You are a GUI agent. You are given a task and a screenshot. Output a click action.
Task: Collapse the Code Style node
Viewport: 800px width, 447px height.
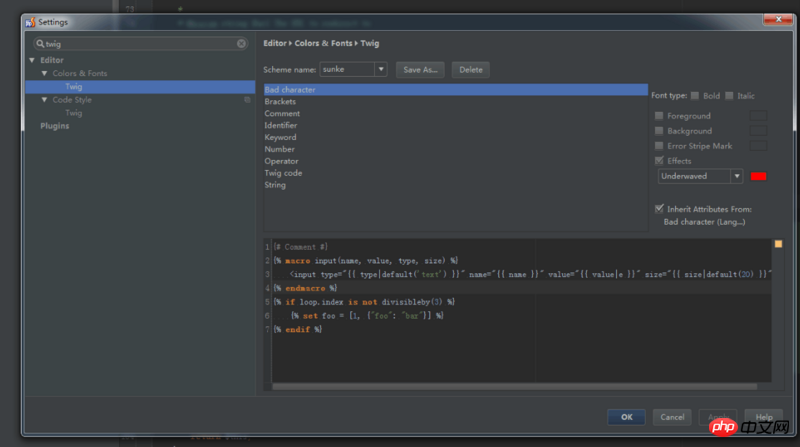(x=44, y=100)
